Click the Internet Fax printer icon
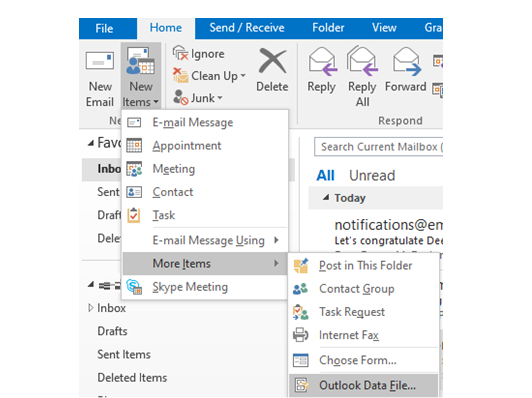Viewport: 532px width, 398px height. click(x=301, y=335)
